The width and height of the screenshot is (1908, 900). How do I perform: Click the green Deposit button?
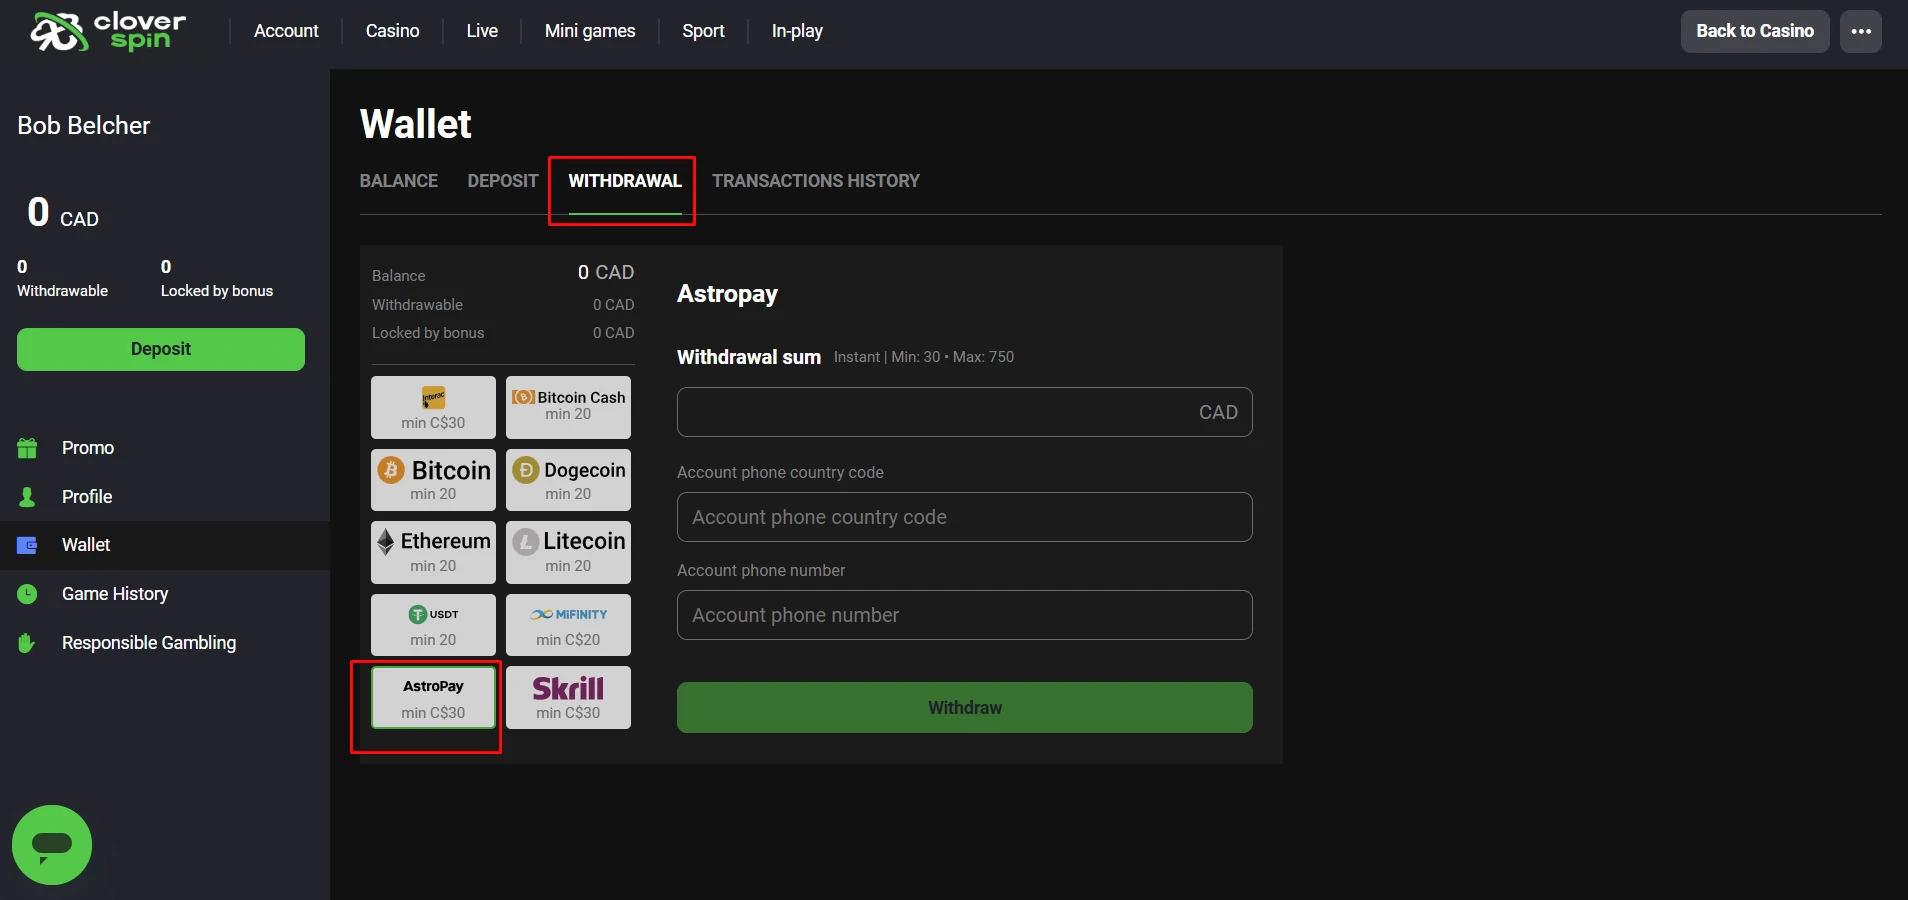pos(161,349)
